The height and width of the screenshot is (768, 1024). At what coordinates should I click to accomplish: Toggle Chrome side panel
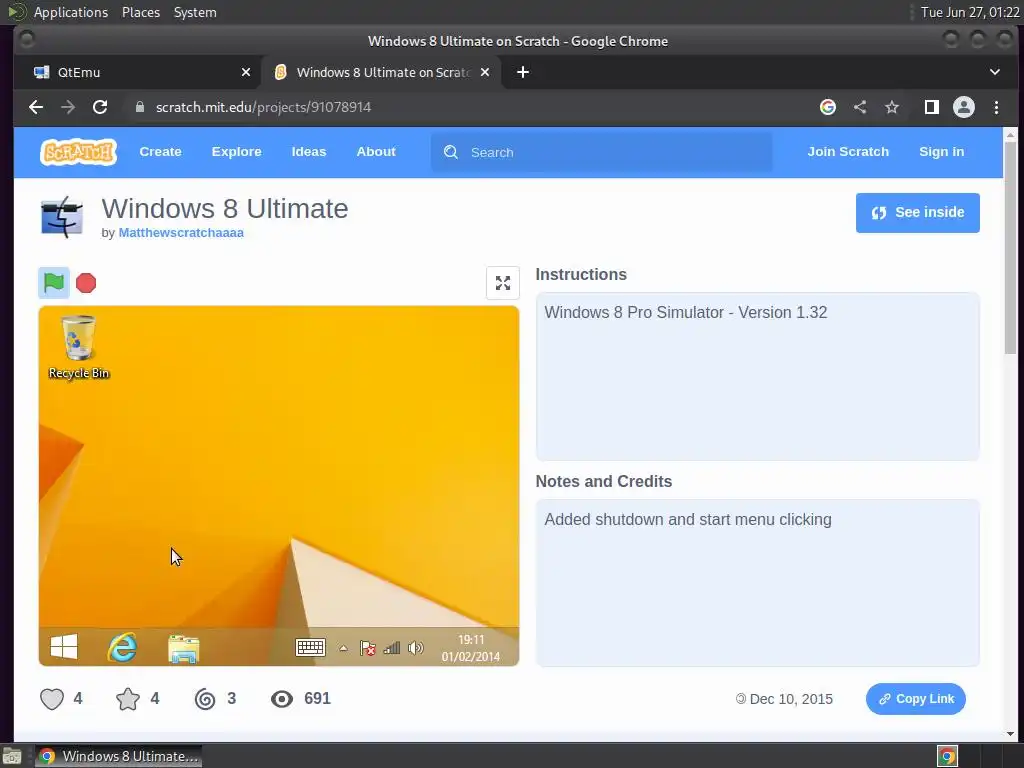[x=931, y=107]
